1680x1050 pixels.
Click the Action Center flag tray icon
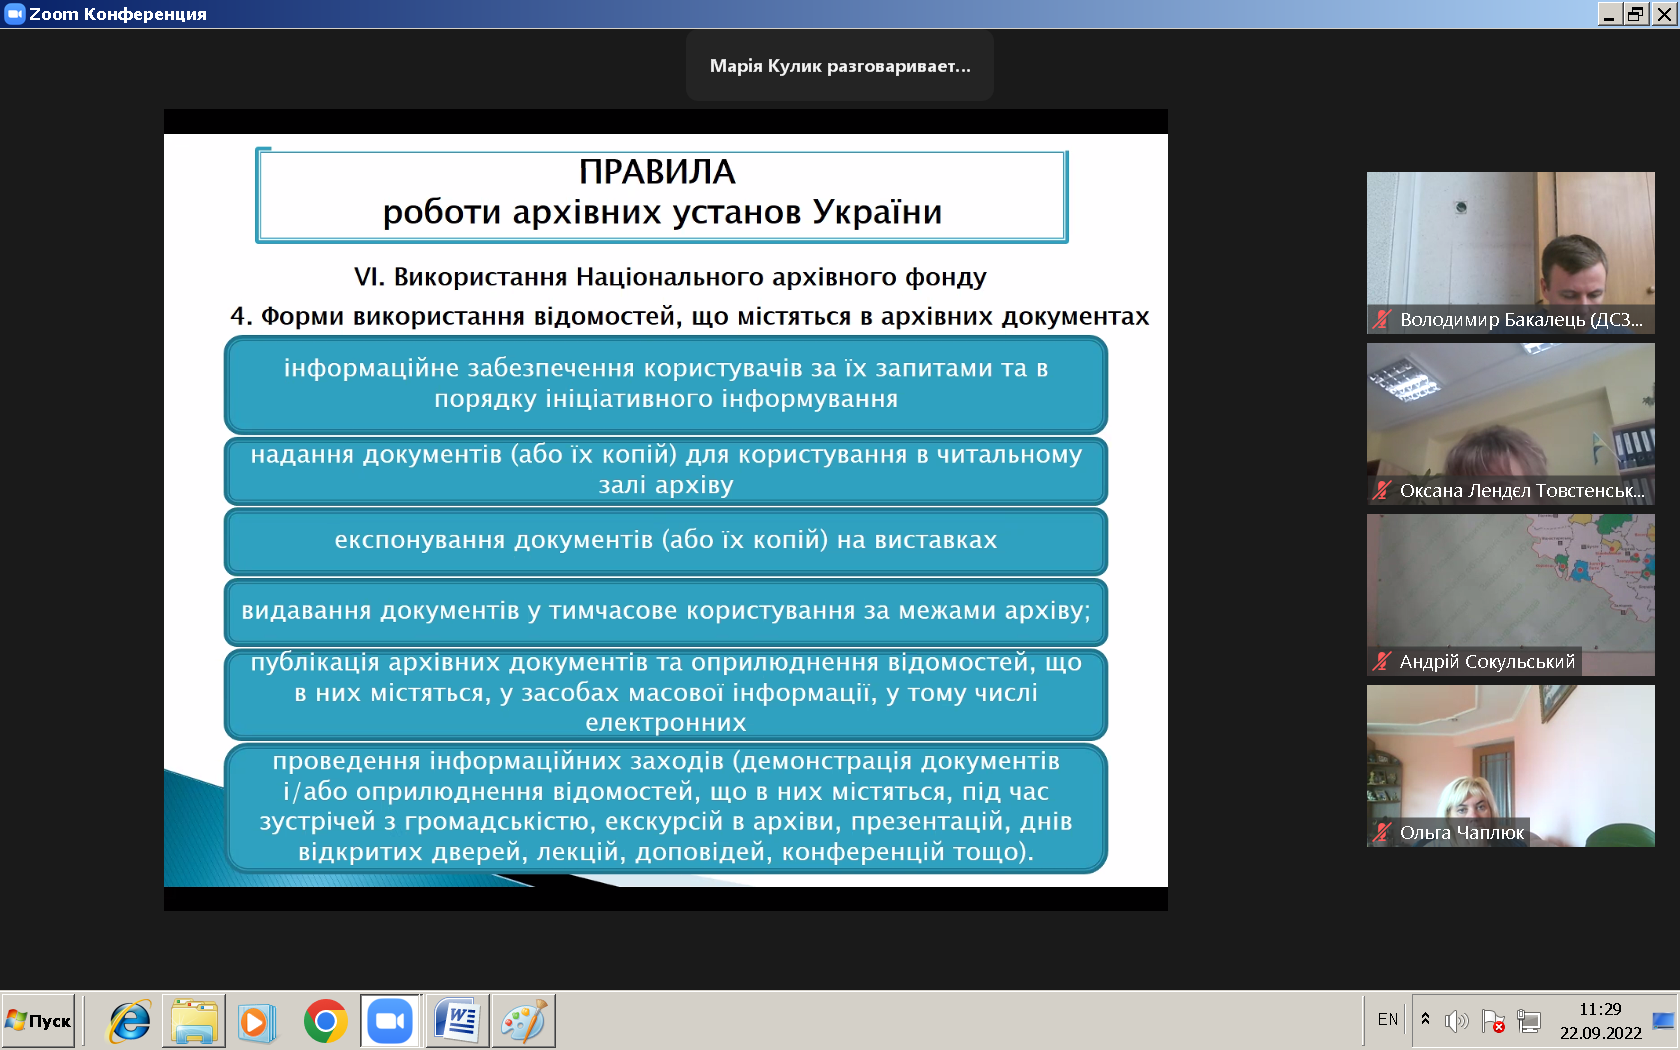pos(1493,1021)
